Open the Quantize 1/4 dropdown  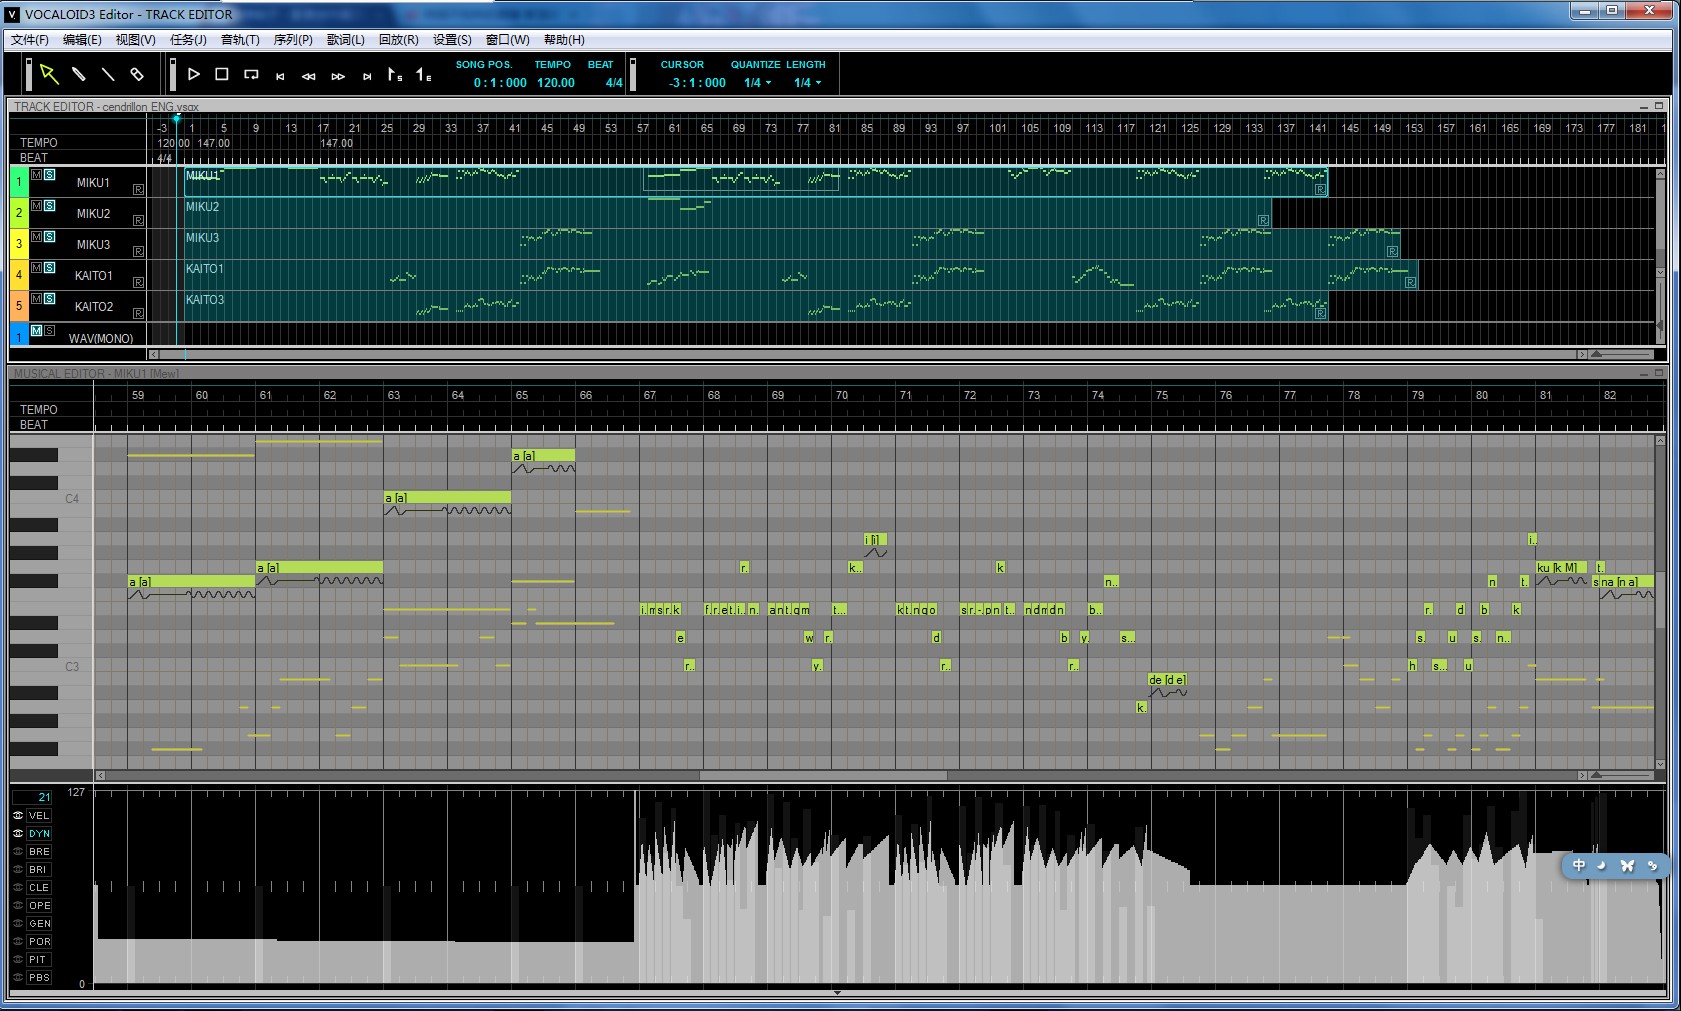pos(757,83)
